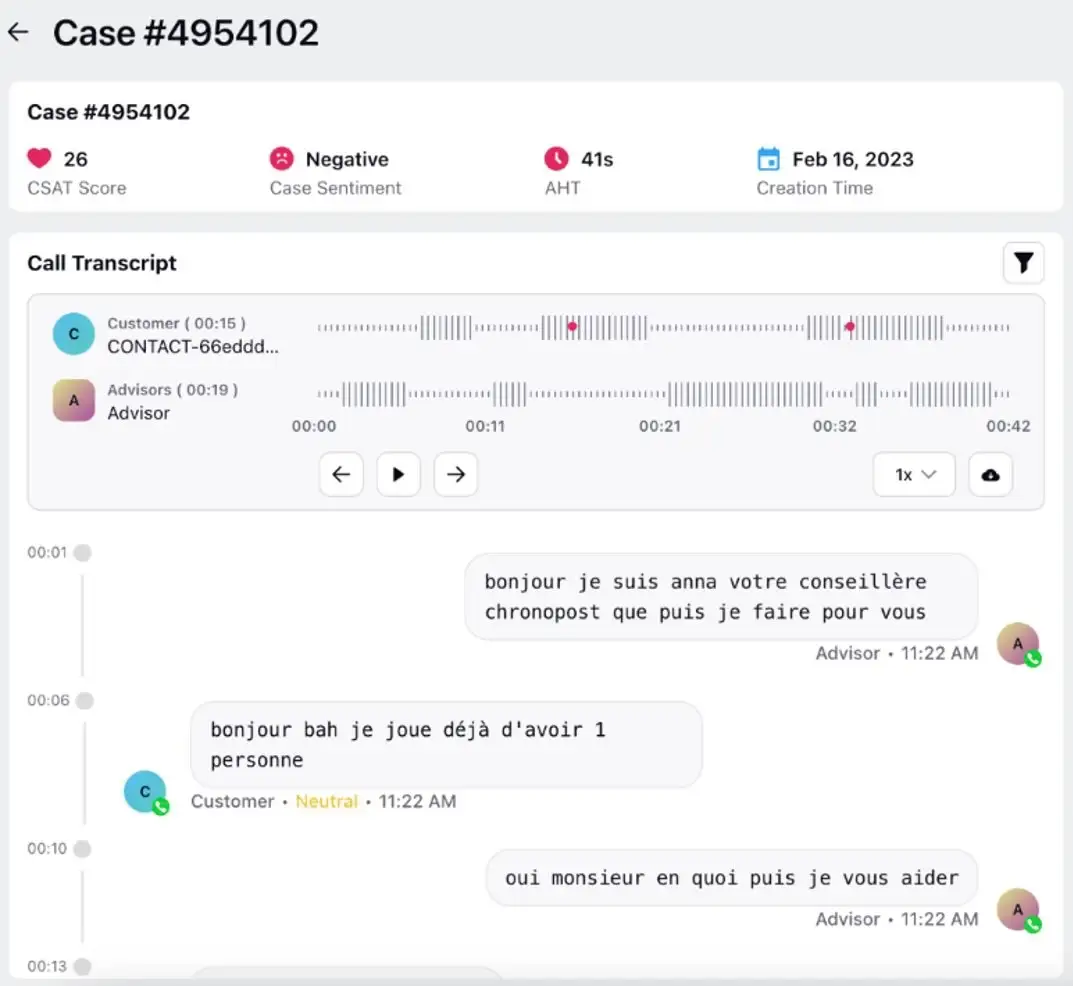Download the call recording via cloud icon
The image size is (1073, 986).
tap(990, 474)
